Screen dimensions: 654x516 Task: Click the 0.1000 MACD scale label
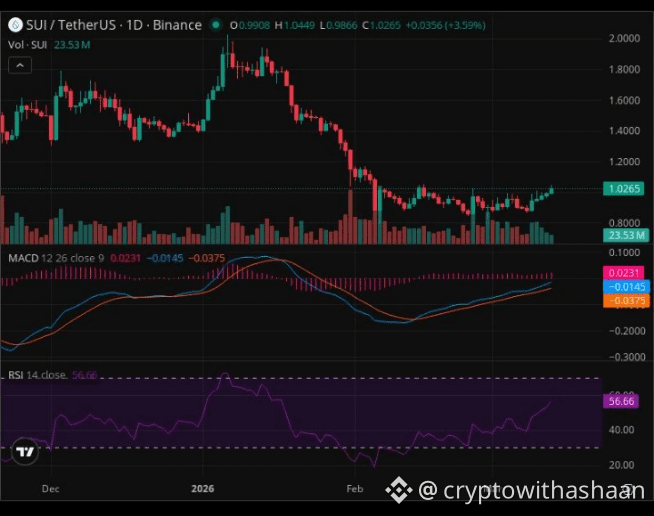pyautogui.click(x=624, y=252)
